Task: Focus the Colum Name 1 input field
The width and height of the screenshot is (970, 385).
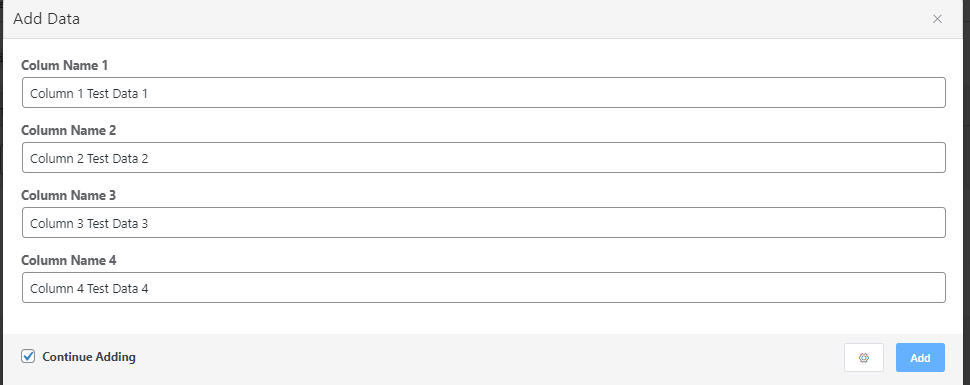Action: tap(484, 92)
